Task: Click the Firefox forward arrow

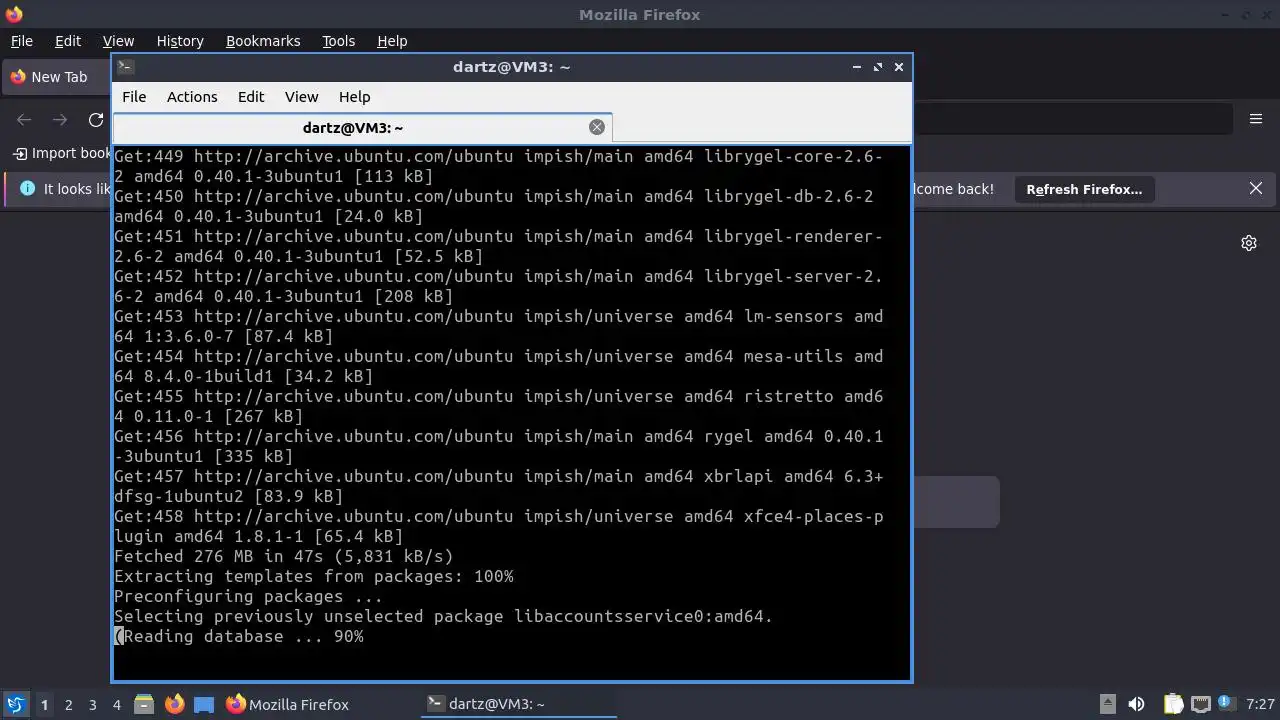Action: coord(60,119)
